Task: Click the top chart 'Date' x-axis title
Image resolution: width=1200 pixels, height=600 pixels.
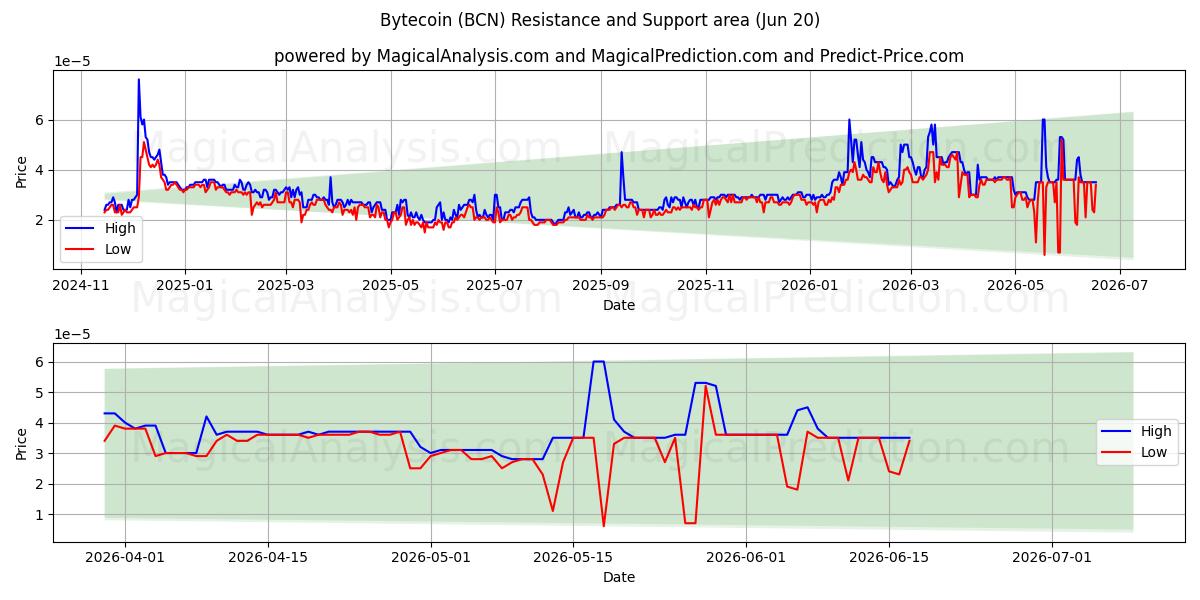Action: 619,305
